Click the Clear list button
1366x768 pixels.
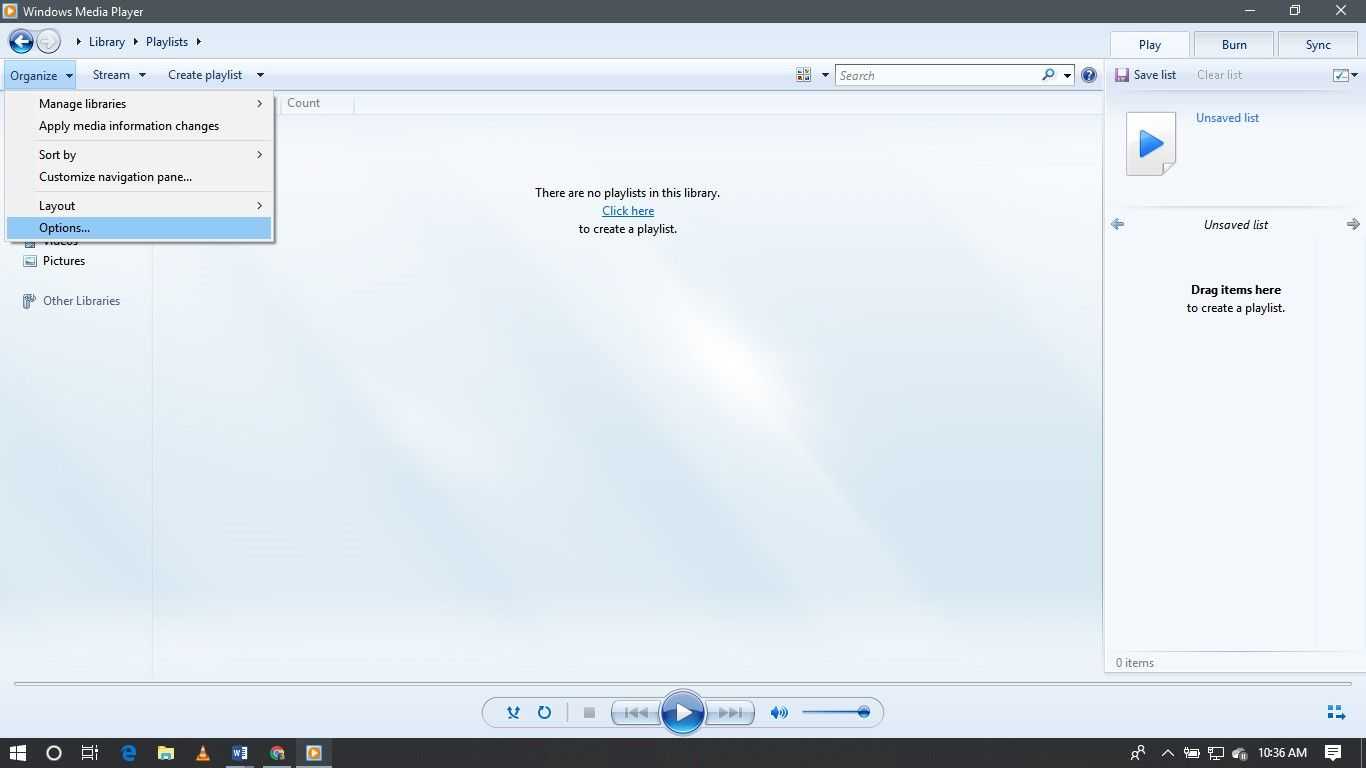click(x=1219, y=75)
